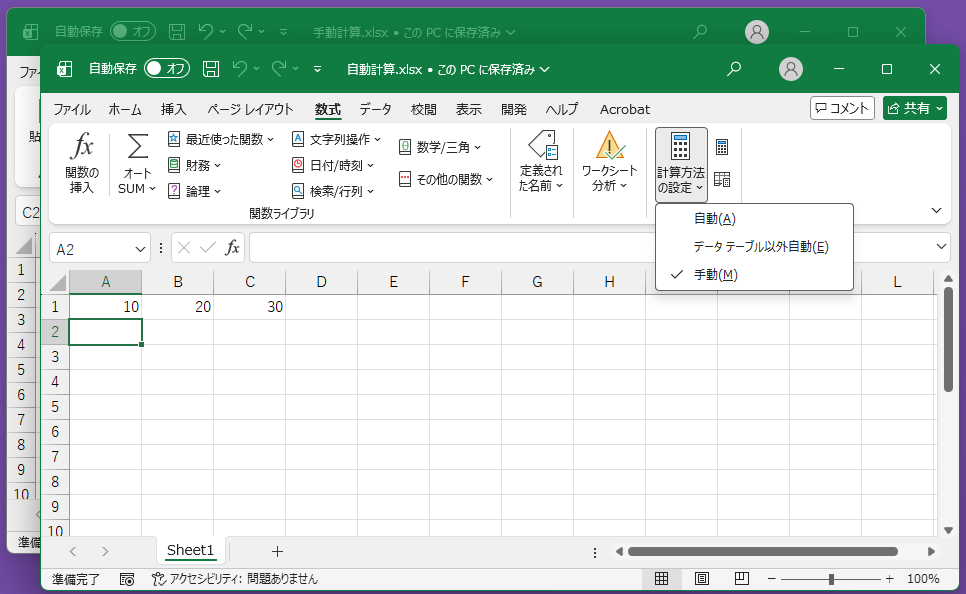The width and height of the screenshot is (966, 594).
Task: Open the Logical (論理) functions dropdown
Action: pyautogui.click(x=194, y=191)
